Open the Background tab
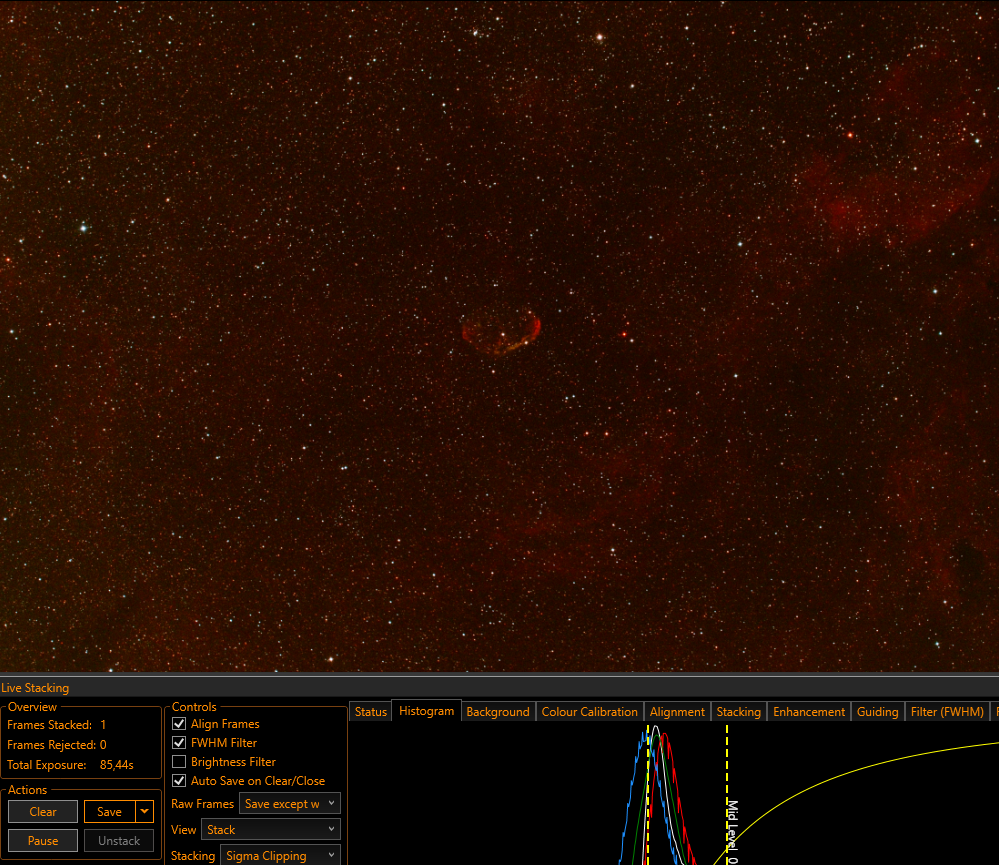Screen dimensions: 999x865 click(498, 711)
